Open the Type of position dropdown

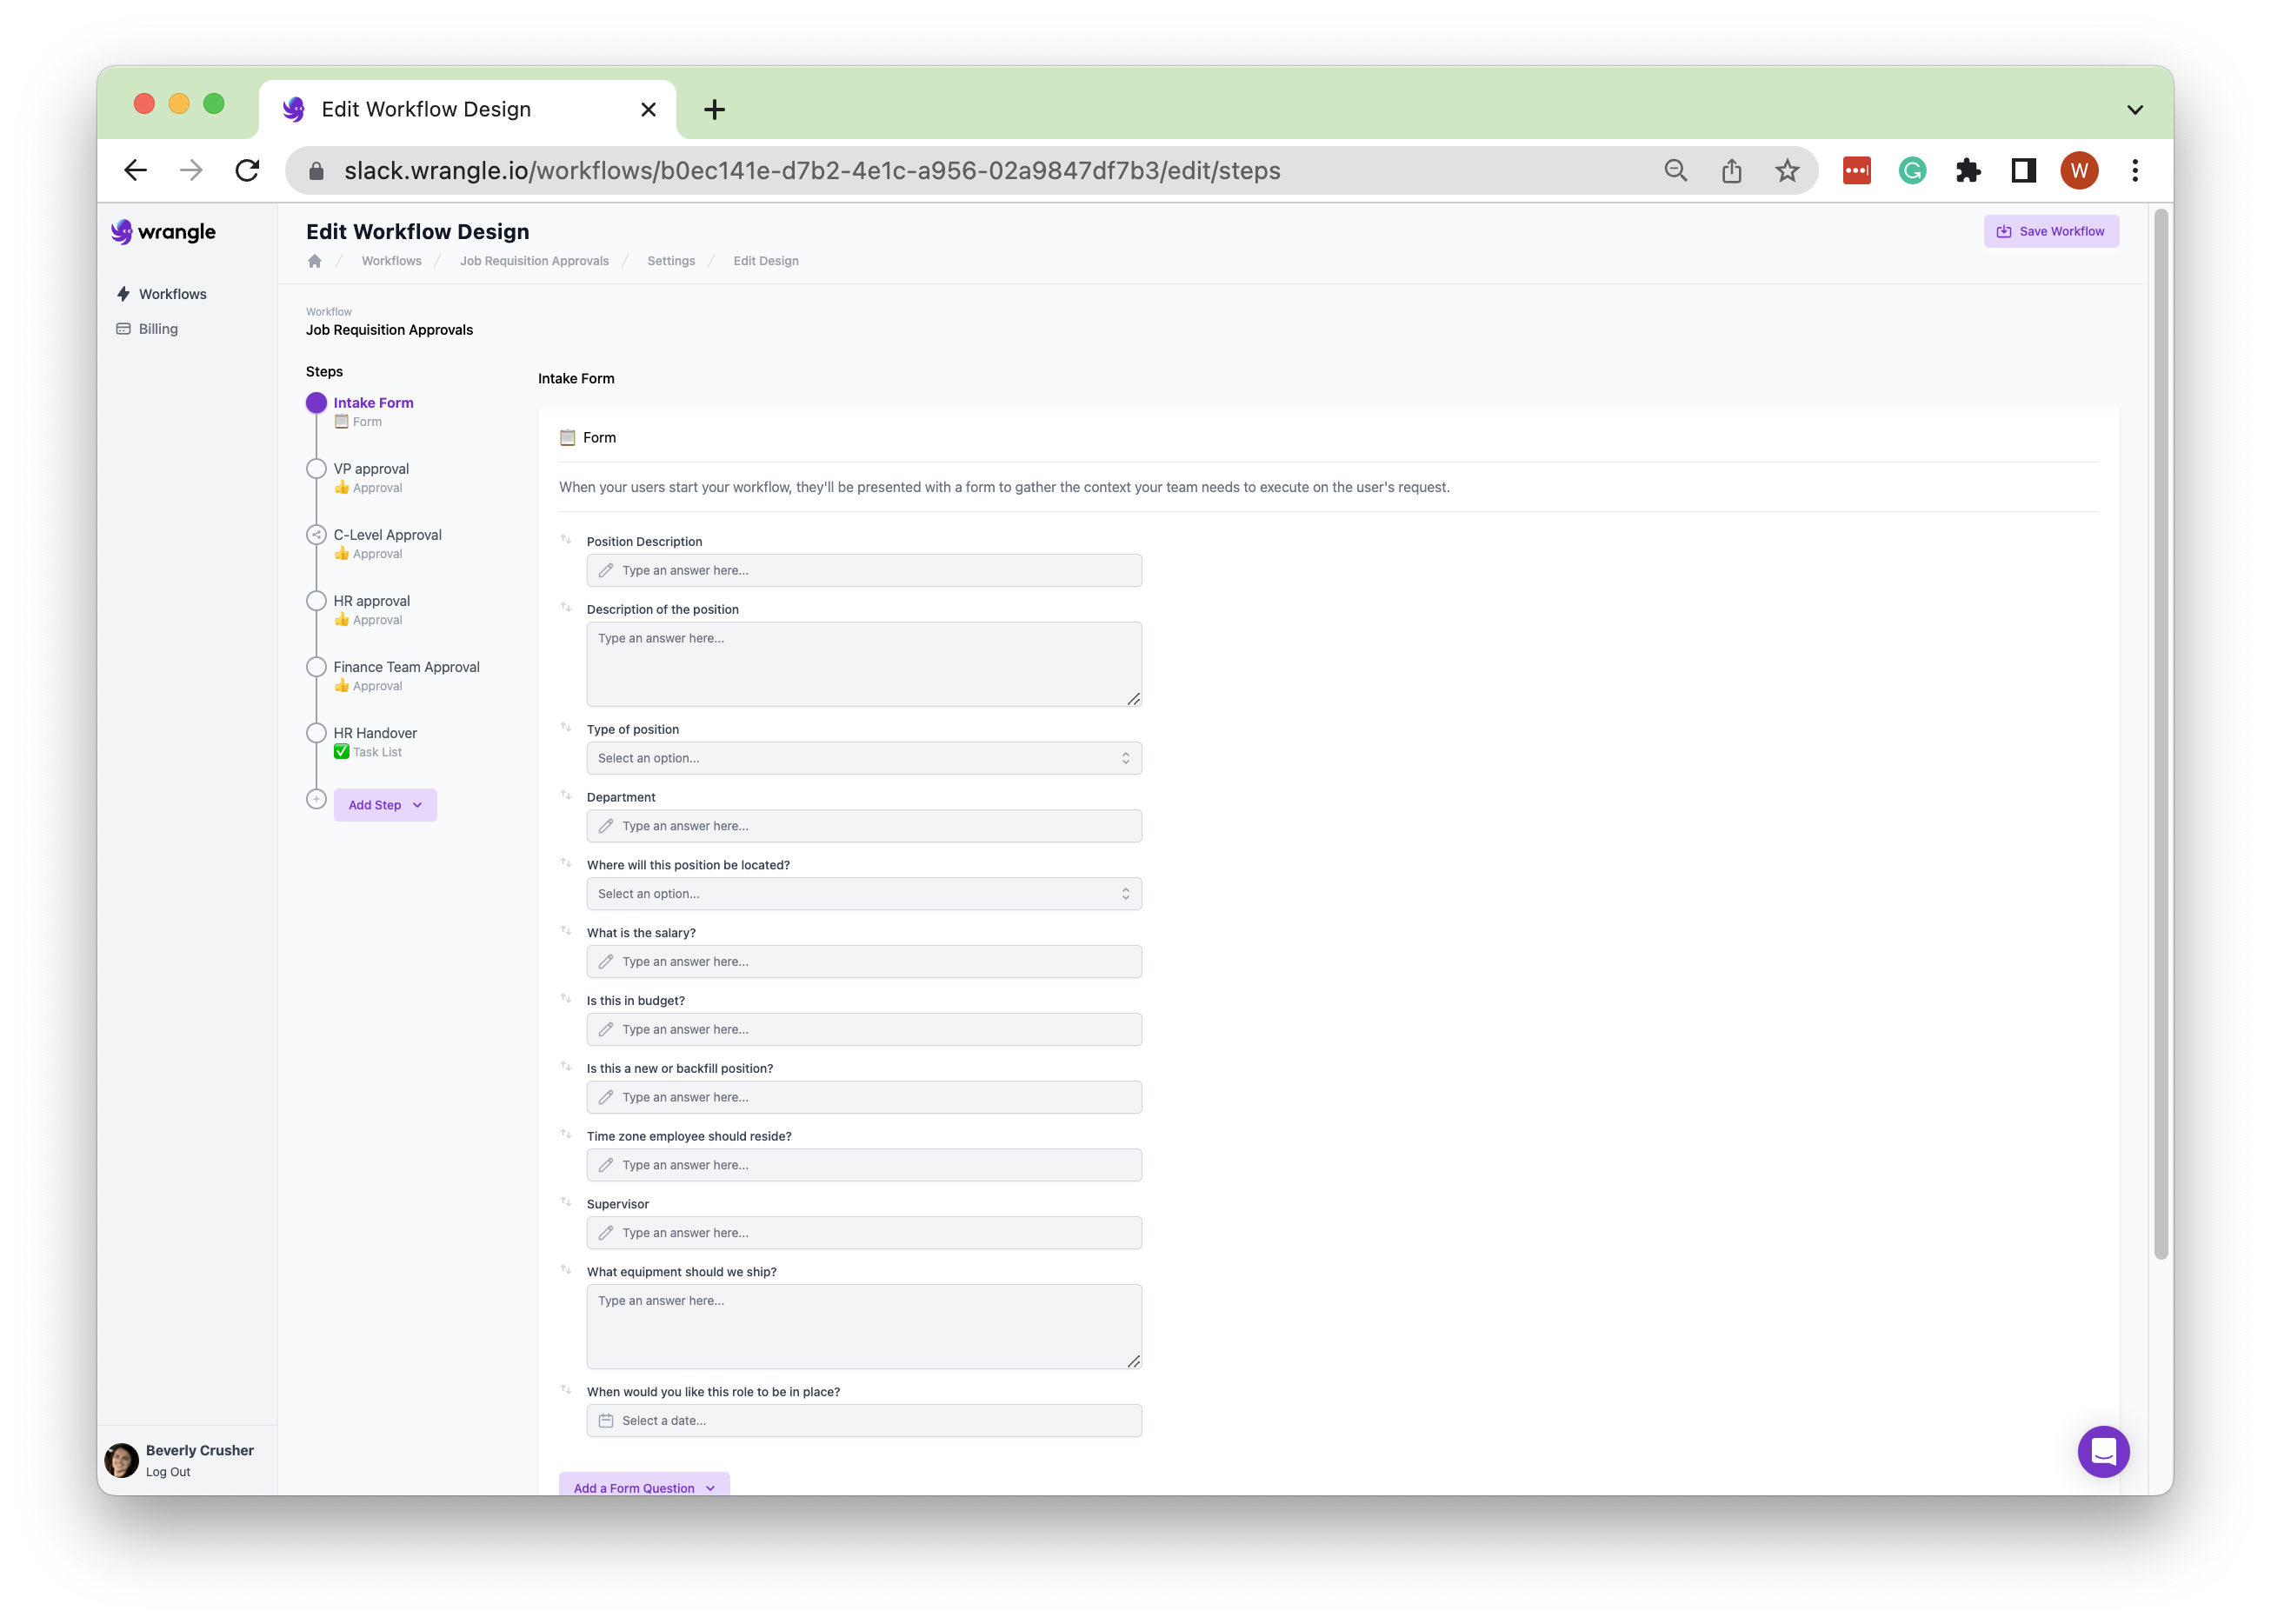pos(863,758)
